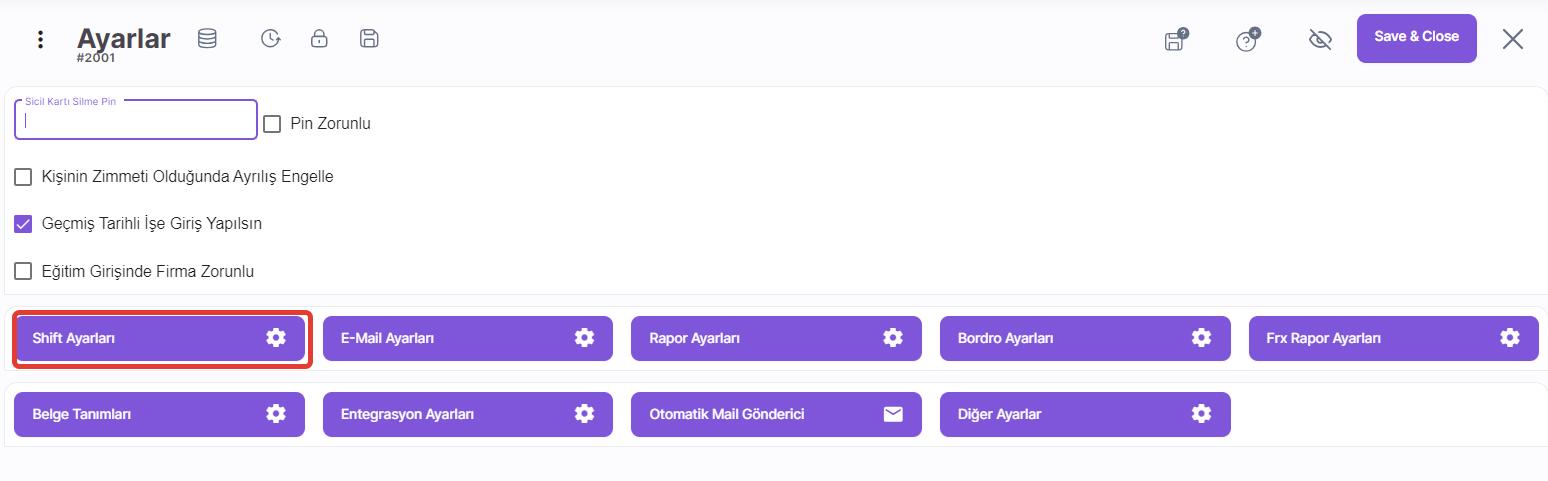This screenshot has width=1548, height=481.
Task: Open Shift Ayarları settings
Action: (x=159, y=338)
